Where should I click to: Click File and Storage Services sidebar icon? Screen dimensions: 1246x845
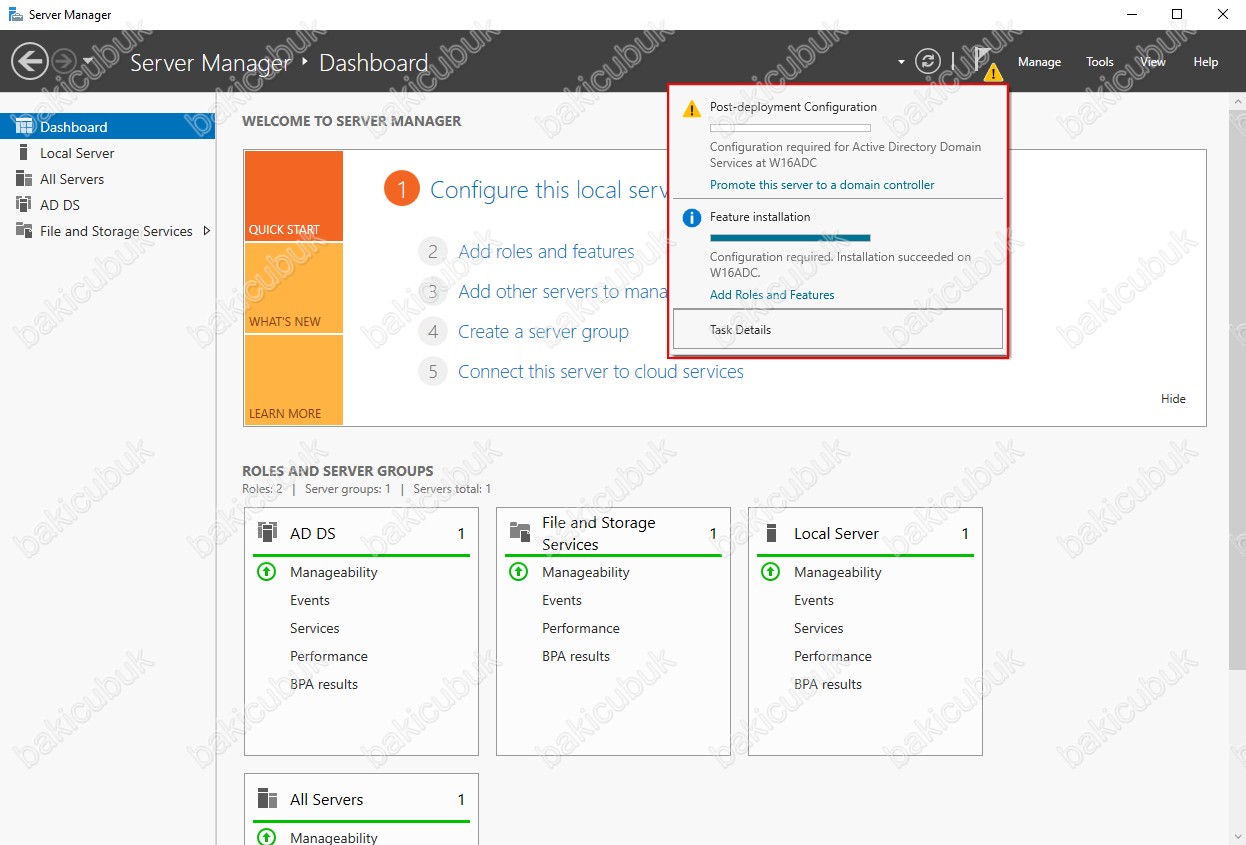point(24,230)
